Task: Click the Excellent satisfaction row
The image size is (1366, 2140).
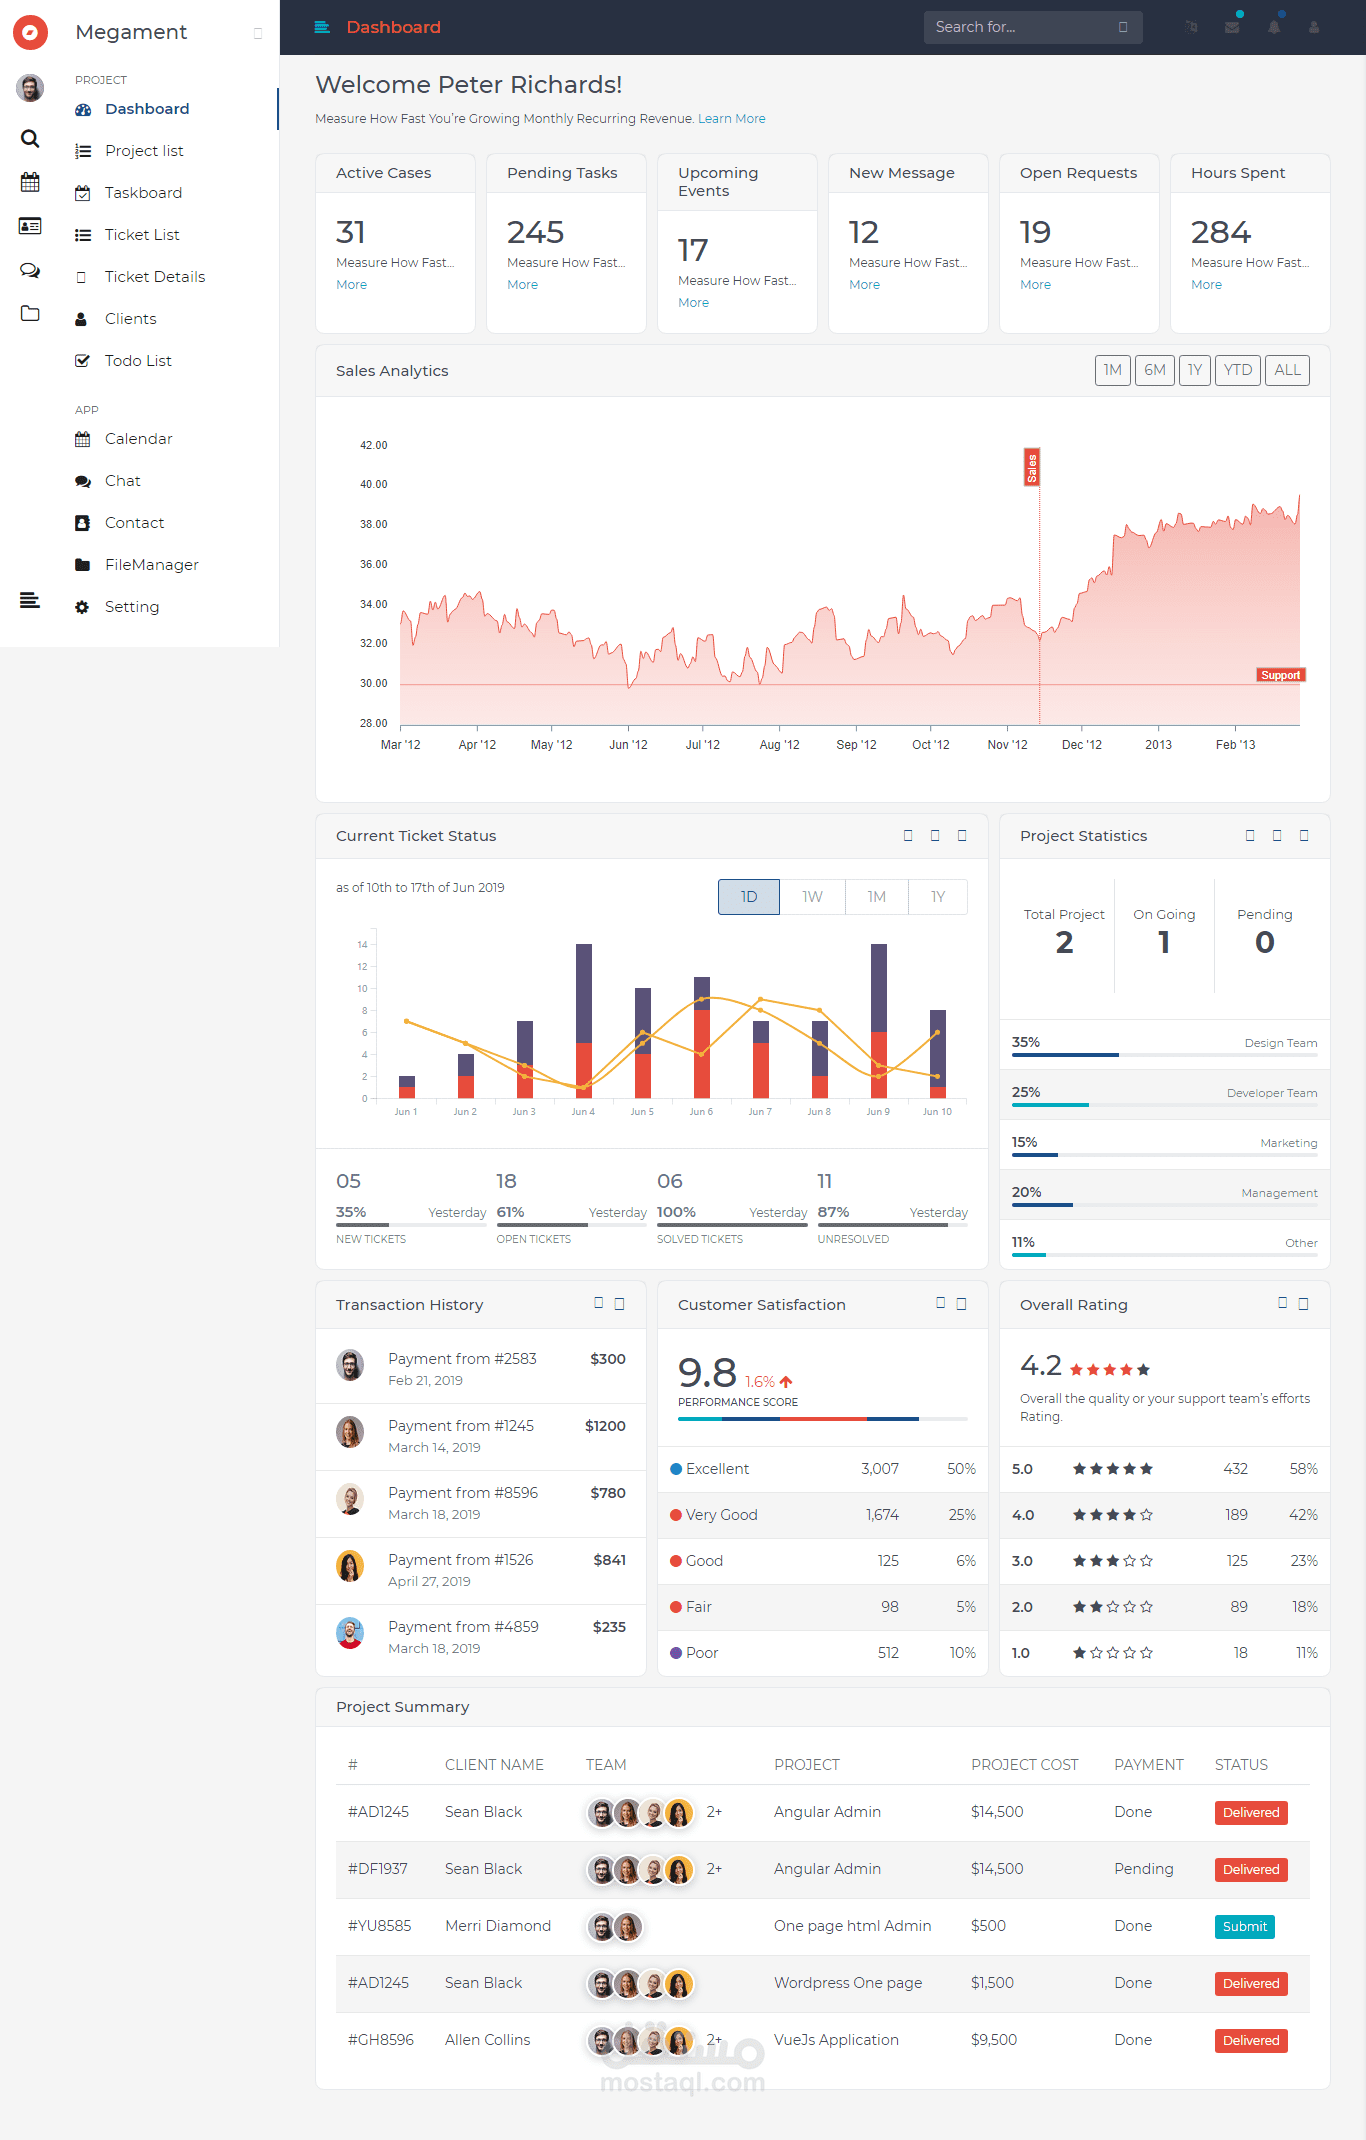Action: (823, 1469)
